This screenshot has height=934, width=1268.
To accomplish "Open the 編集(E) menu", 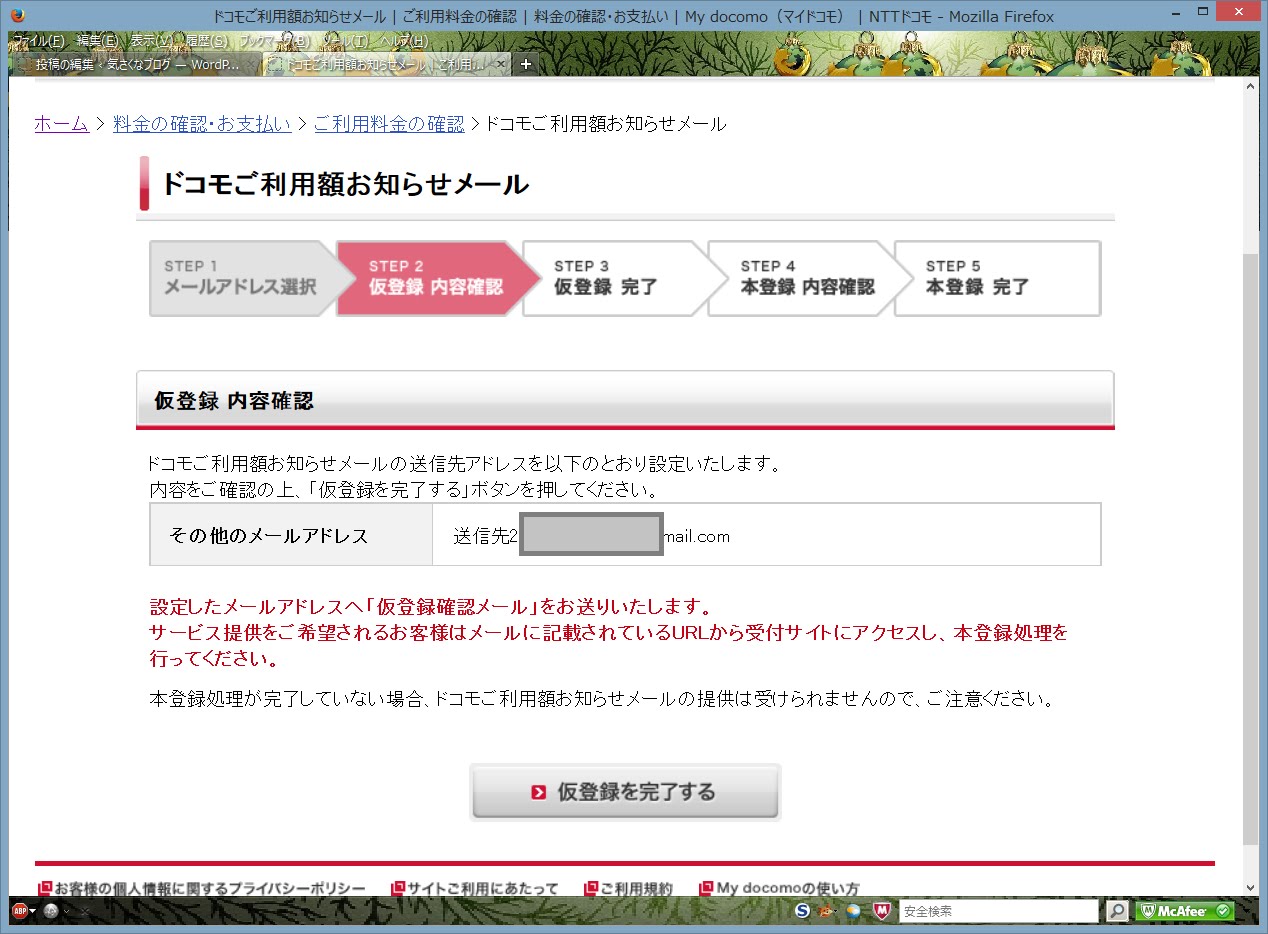I will pyautogui.click(x=97, y=41).
